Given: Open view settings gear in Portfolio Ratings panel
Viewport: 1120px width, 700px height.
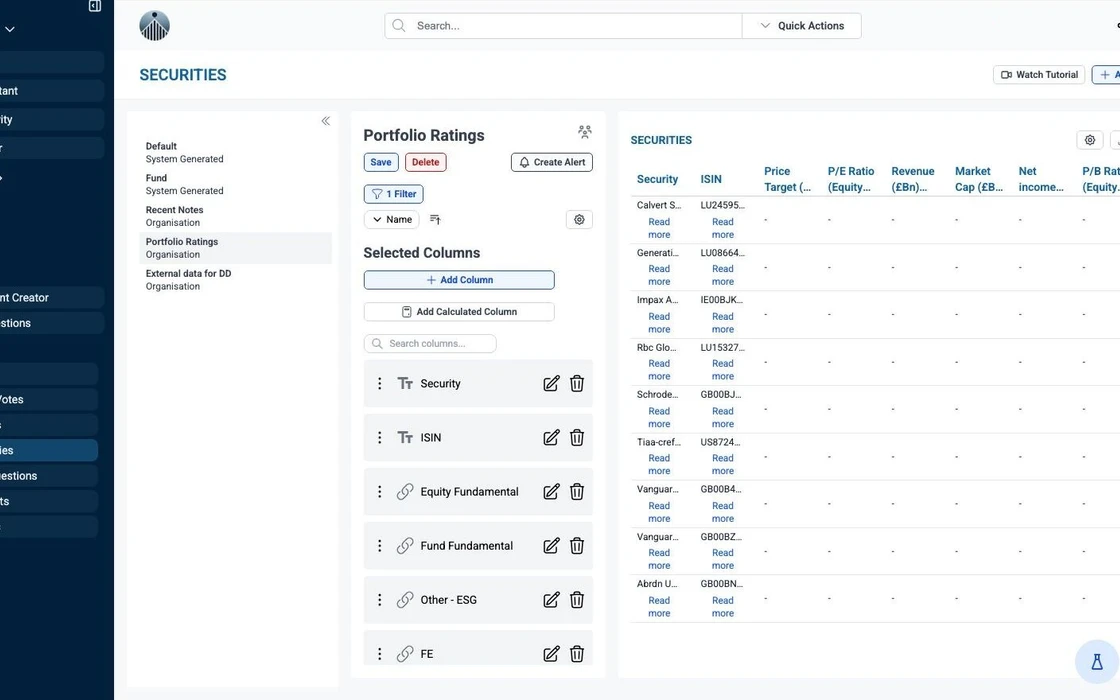Looking at the screenshot, I should [579, 219].
